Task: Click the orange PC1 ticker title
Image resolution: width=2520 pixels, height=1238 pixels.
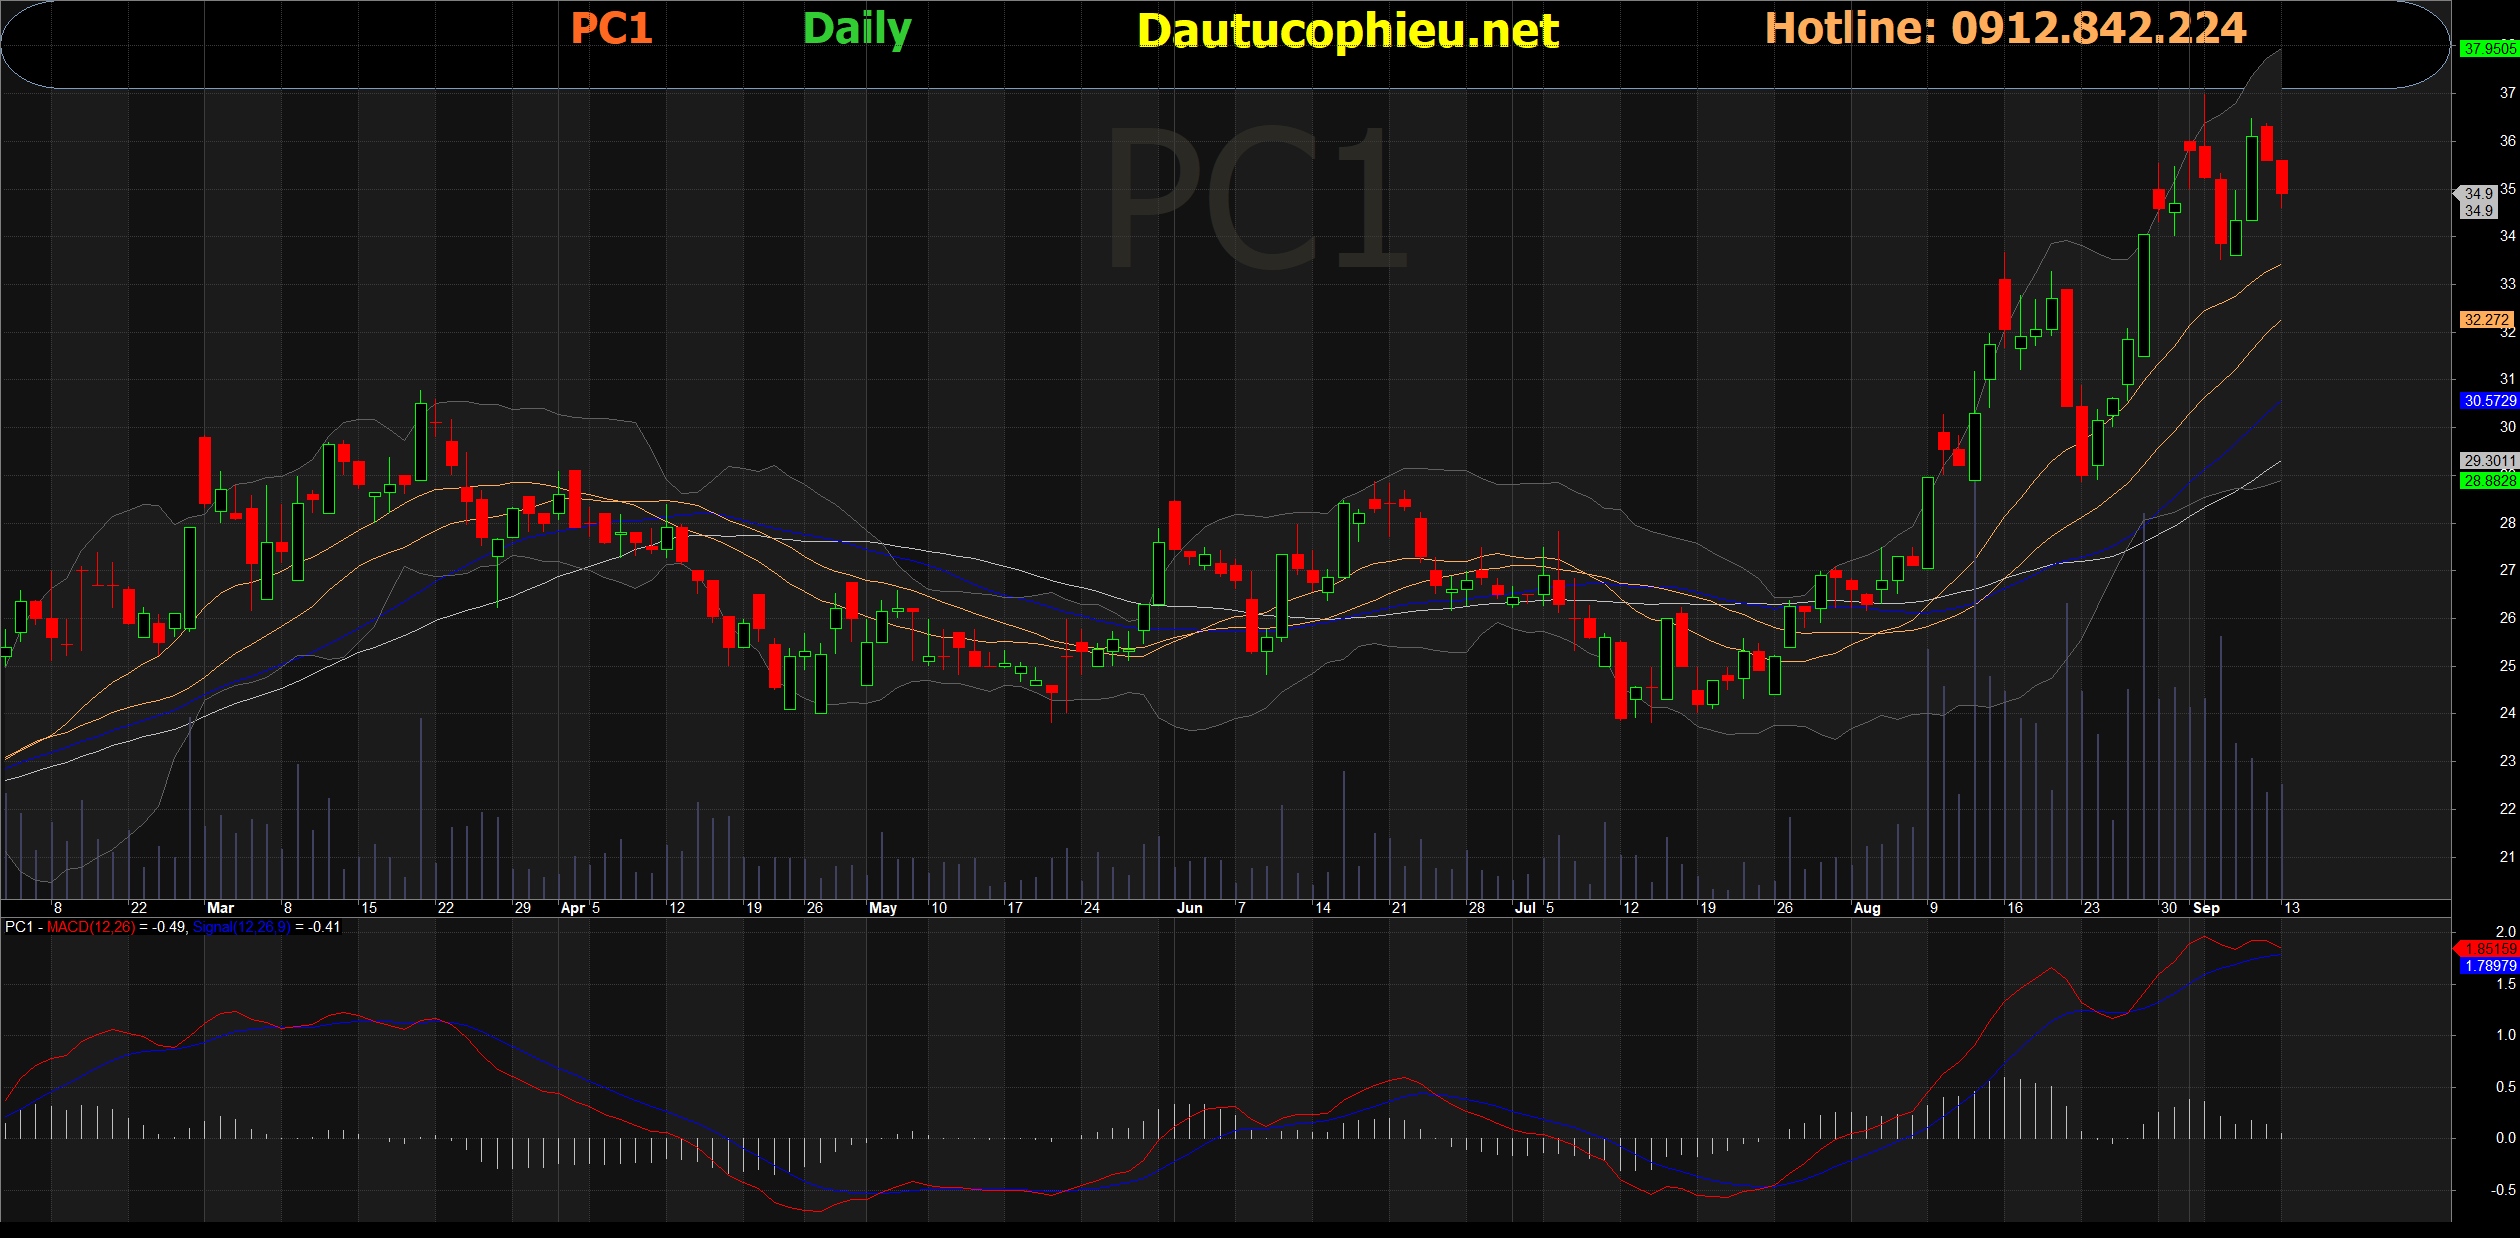Action: click(611, 28)
